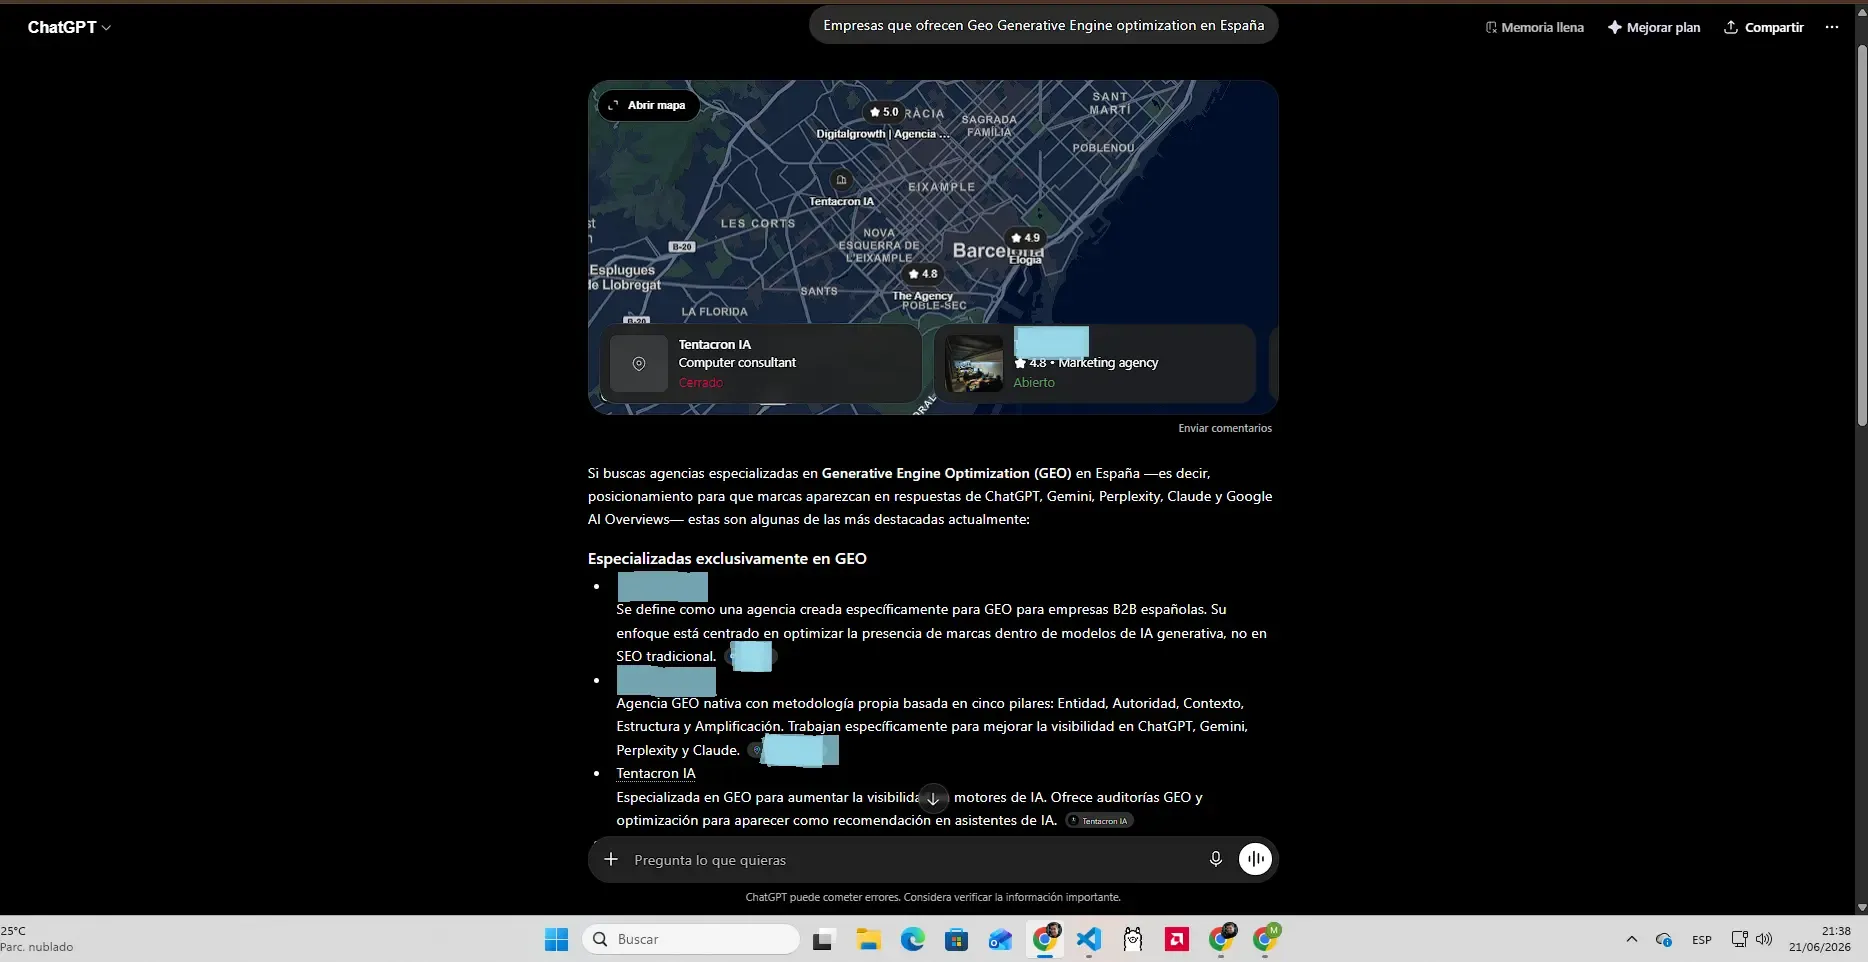This screenshot has width=1868, height=962.
Task: Click the Abierto status on Marketing agency card
Action: click(x=1034, y=382)
